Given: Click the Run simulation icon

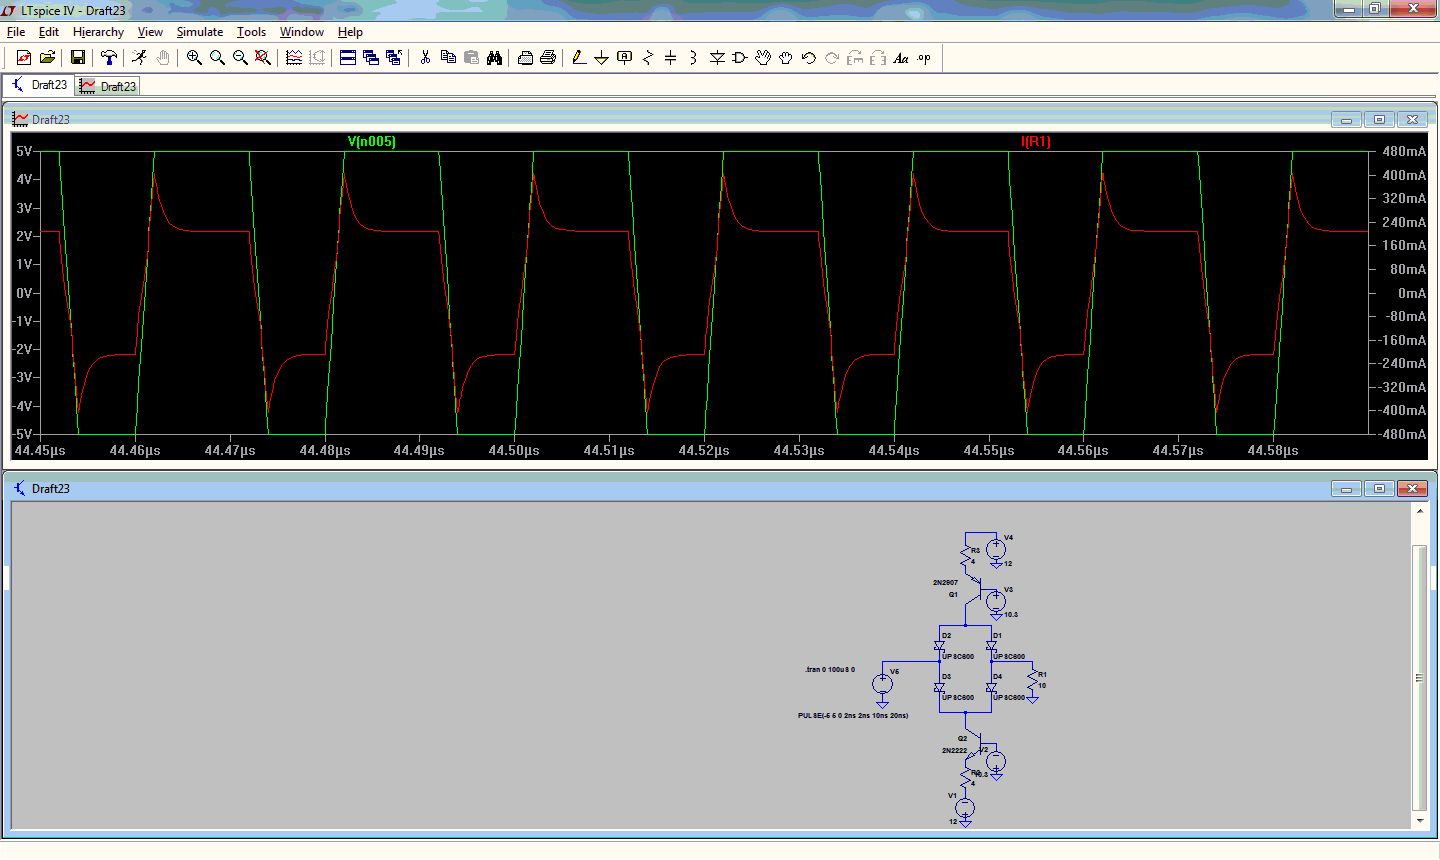Looking at the screenshot, I should (x=140, y=58).
